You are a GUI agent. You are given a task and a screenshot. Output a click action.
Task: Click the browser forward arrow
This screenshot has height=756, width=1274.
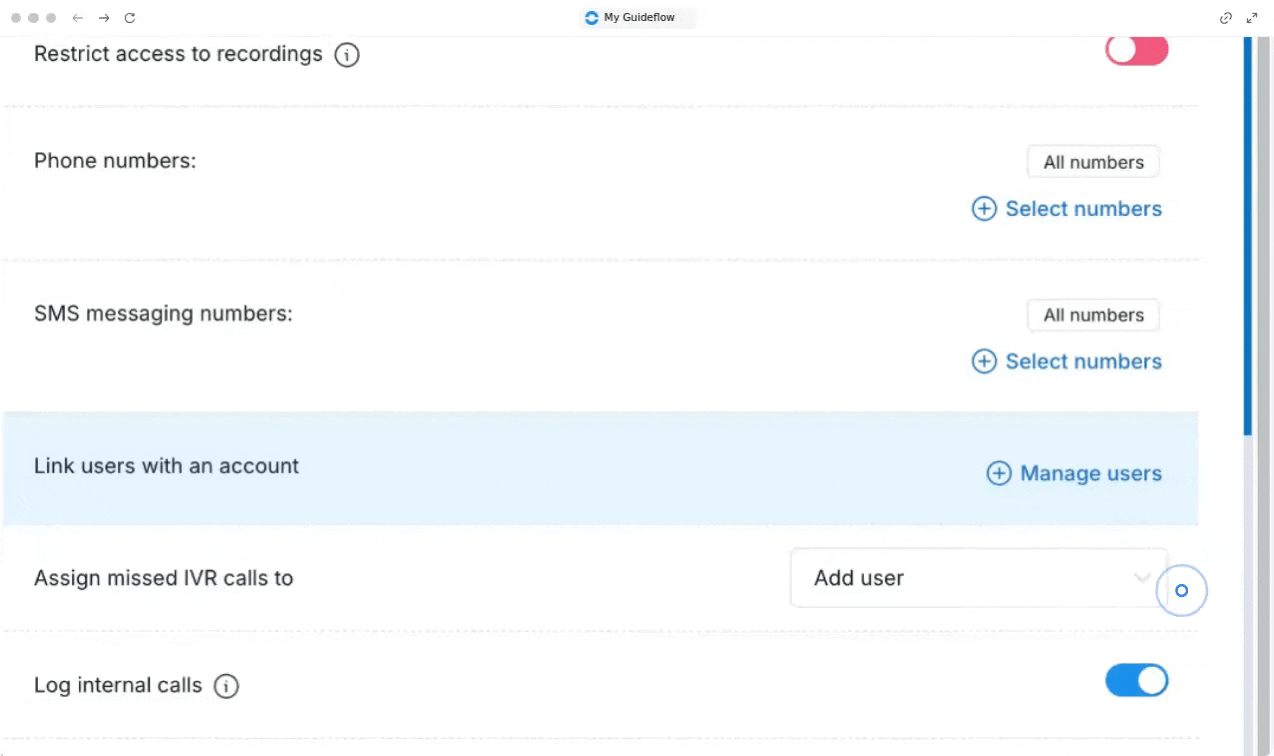click(104, 18)
